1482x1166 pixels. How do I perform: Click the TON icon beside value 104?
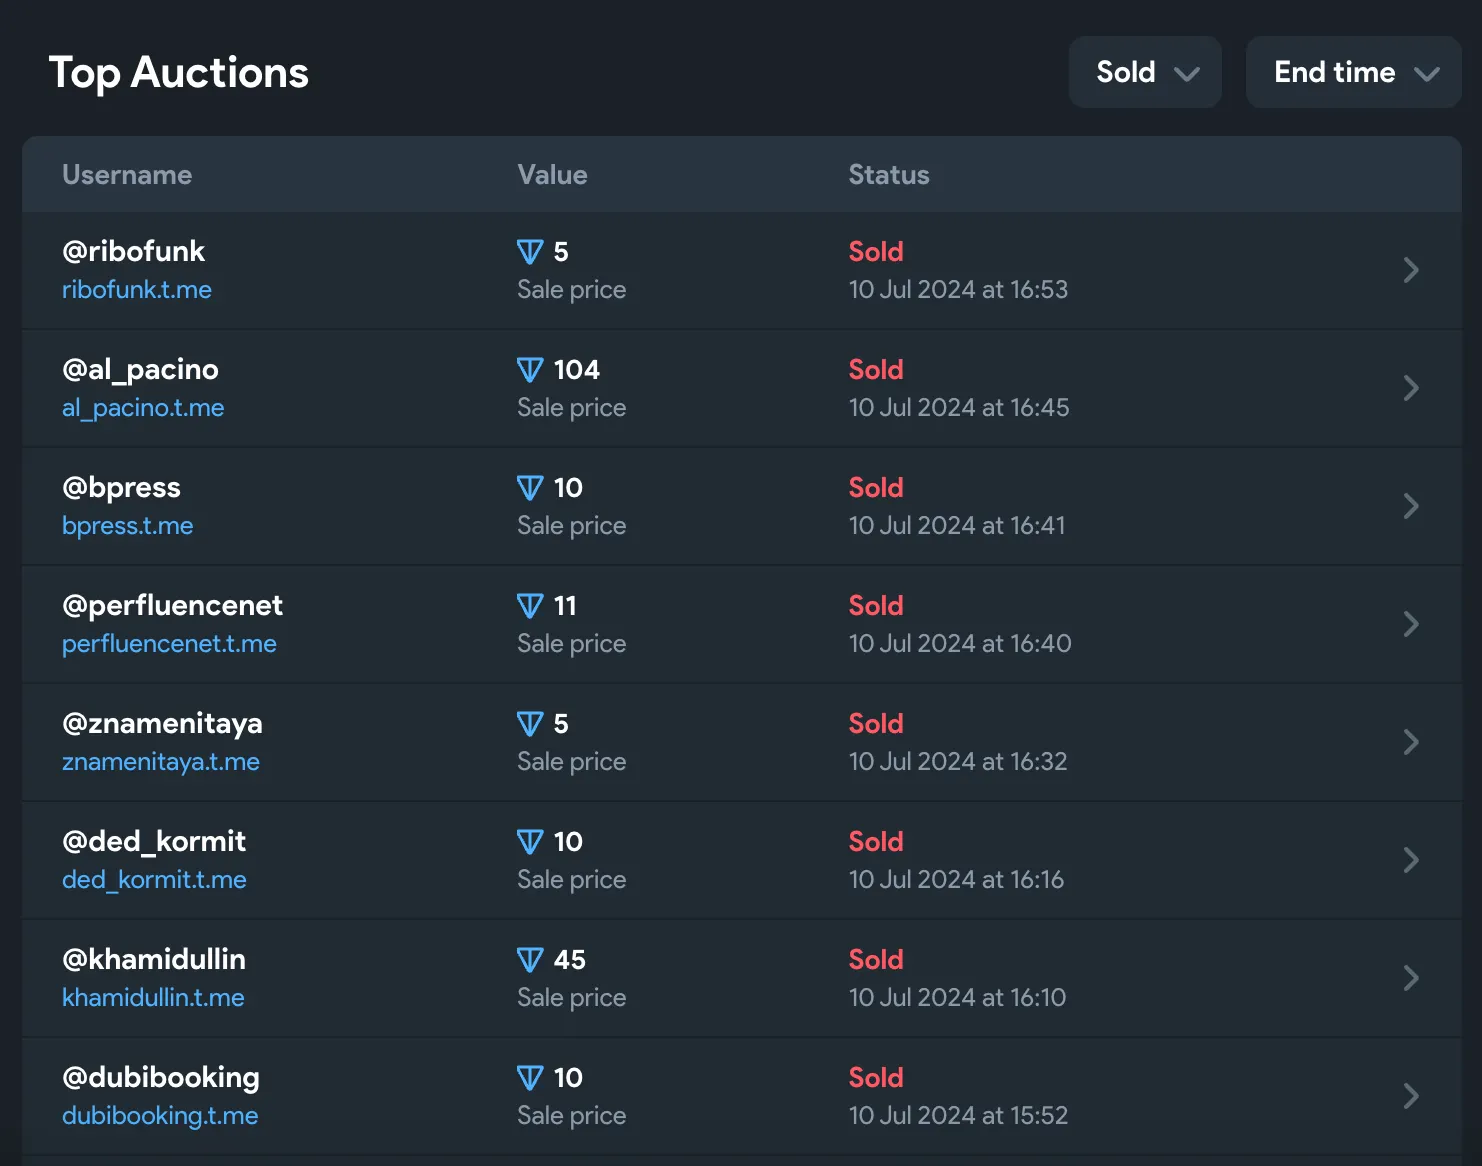tap(530, 370)
